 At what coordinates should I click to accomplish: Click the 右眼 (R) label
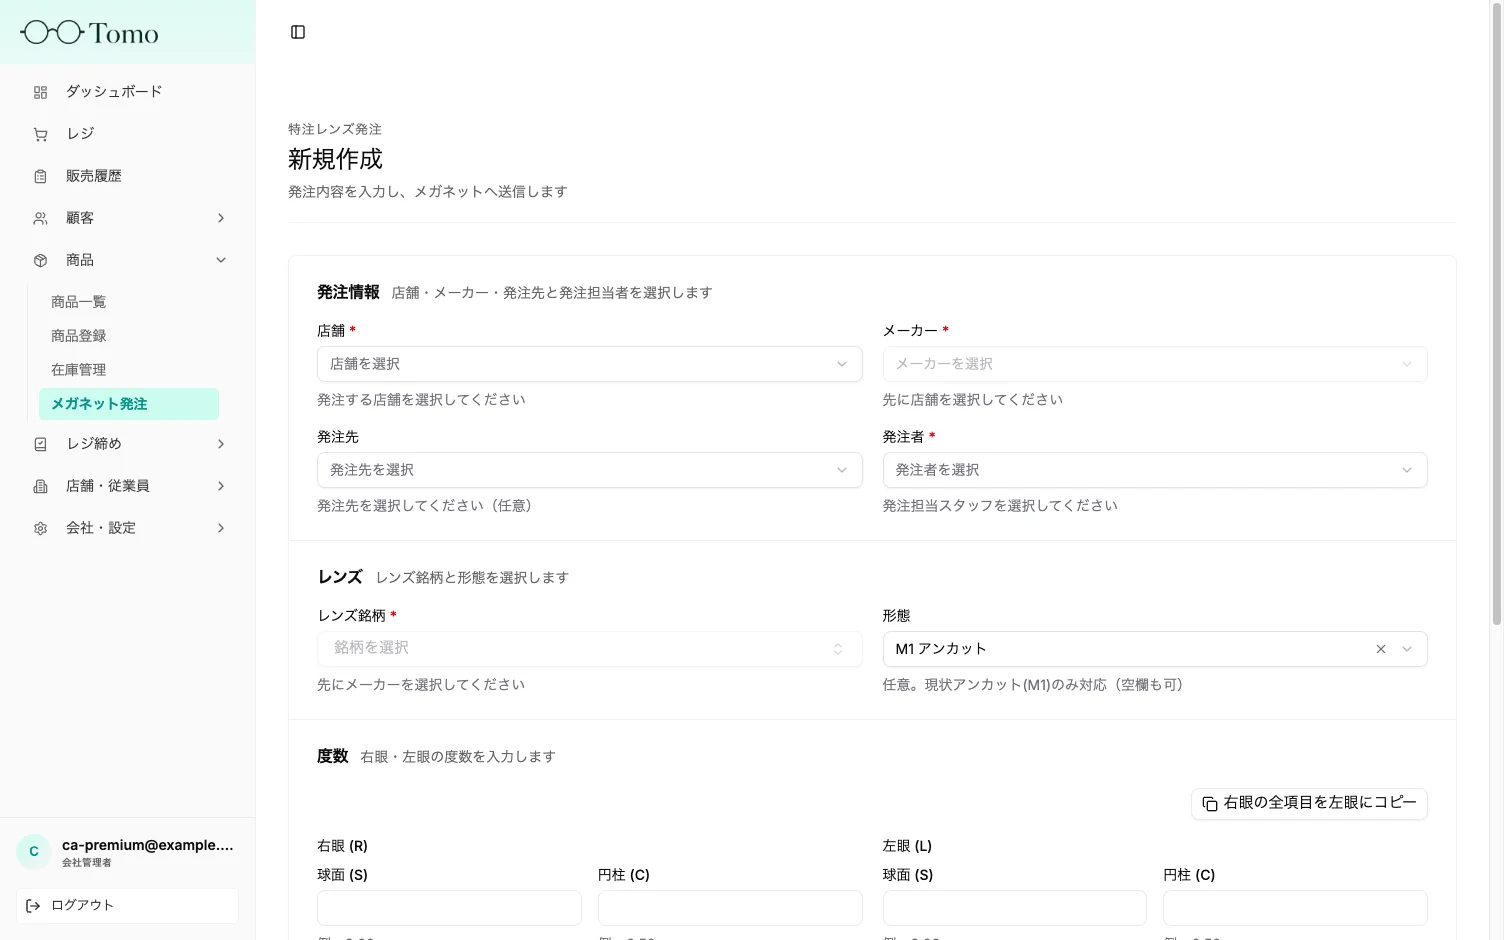(x=342, y=846)
